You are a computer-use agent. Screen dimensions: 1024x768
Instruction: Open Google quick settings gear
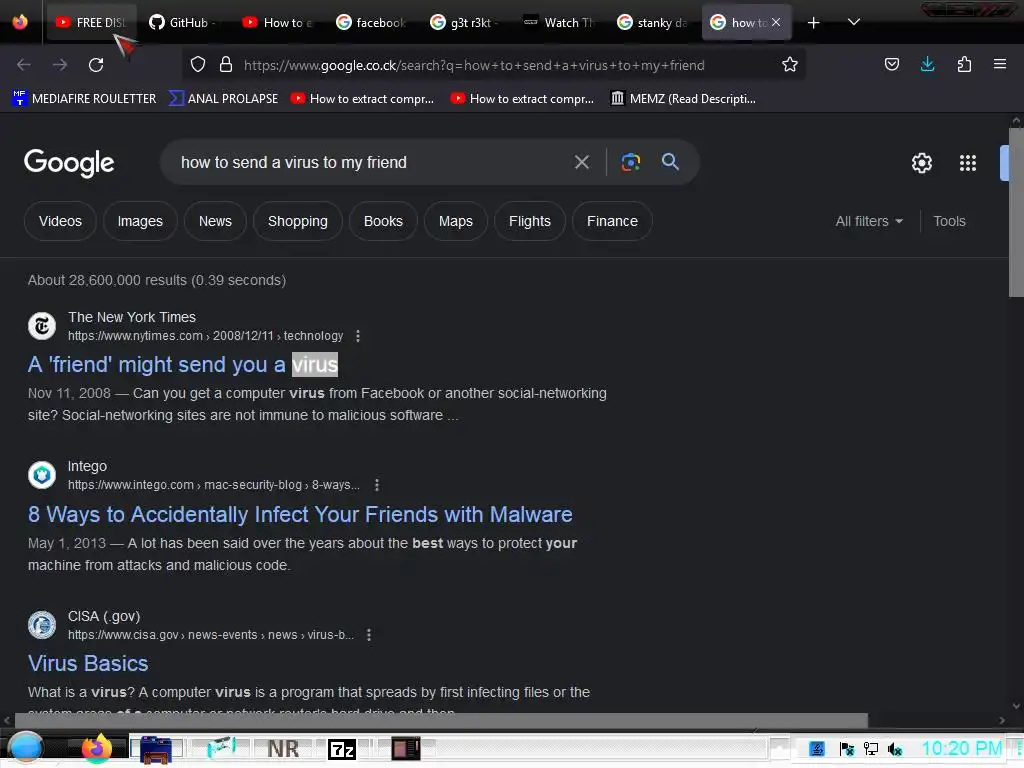tap(921, 163)
